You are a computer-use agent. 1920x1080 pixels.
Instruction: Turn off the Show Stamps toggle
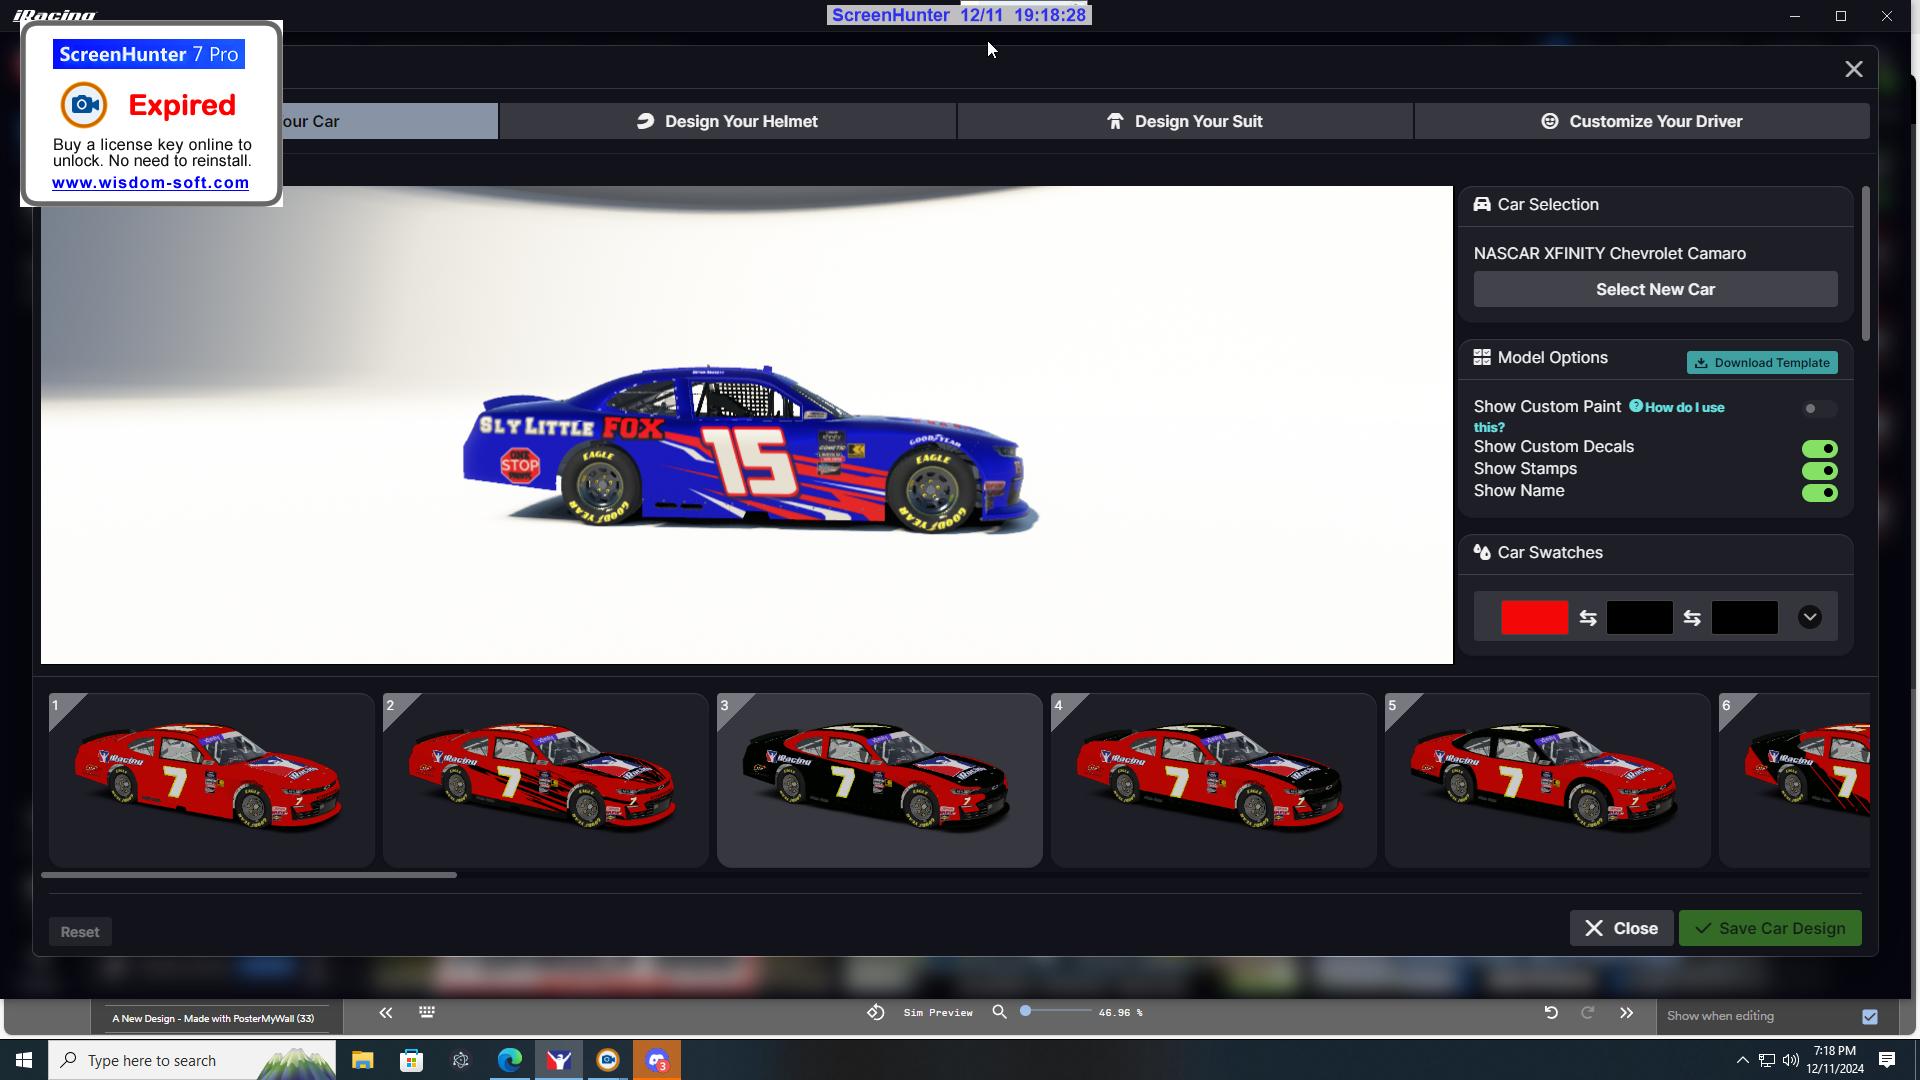point(1819,470)
